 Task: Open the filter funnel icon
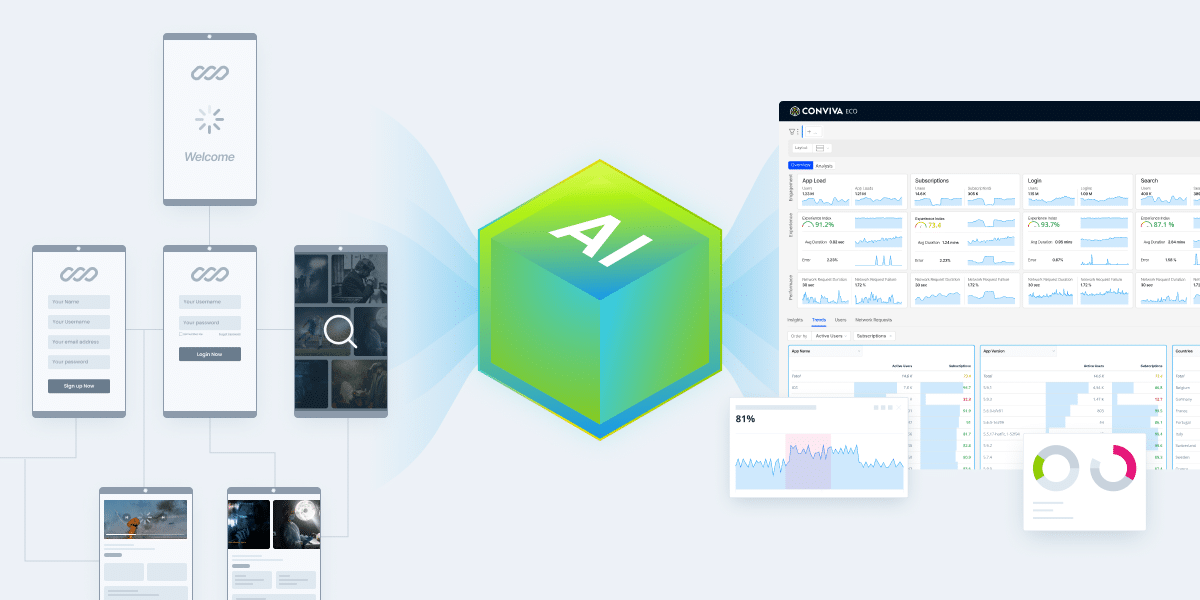tap(792, 131)
